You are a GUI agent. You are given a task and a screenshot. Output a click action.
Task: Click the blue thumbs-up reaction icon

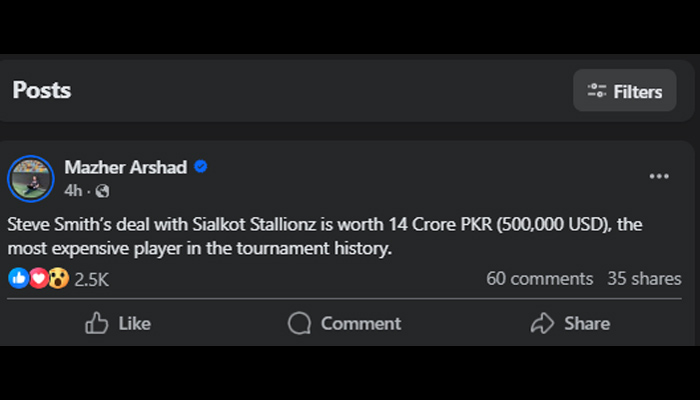point(18,278)
